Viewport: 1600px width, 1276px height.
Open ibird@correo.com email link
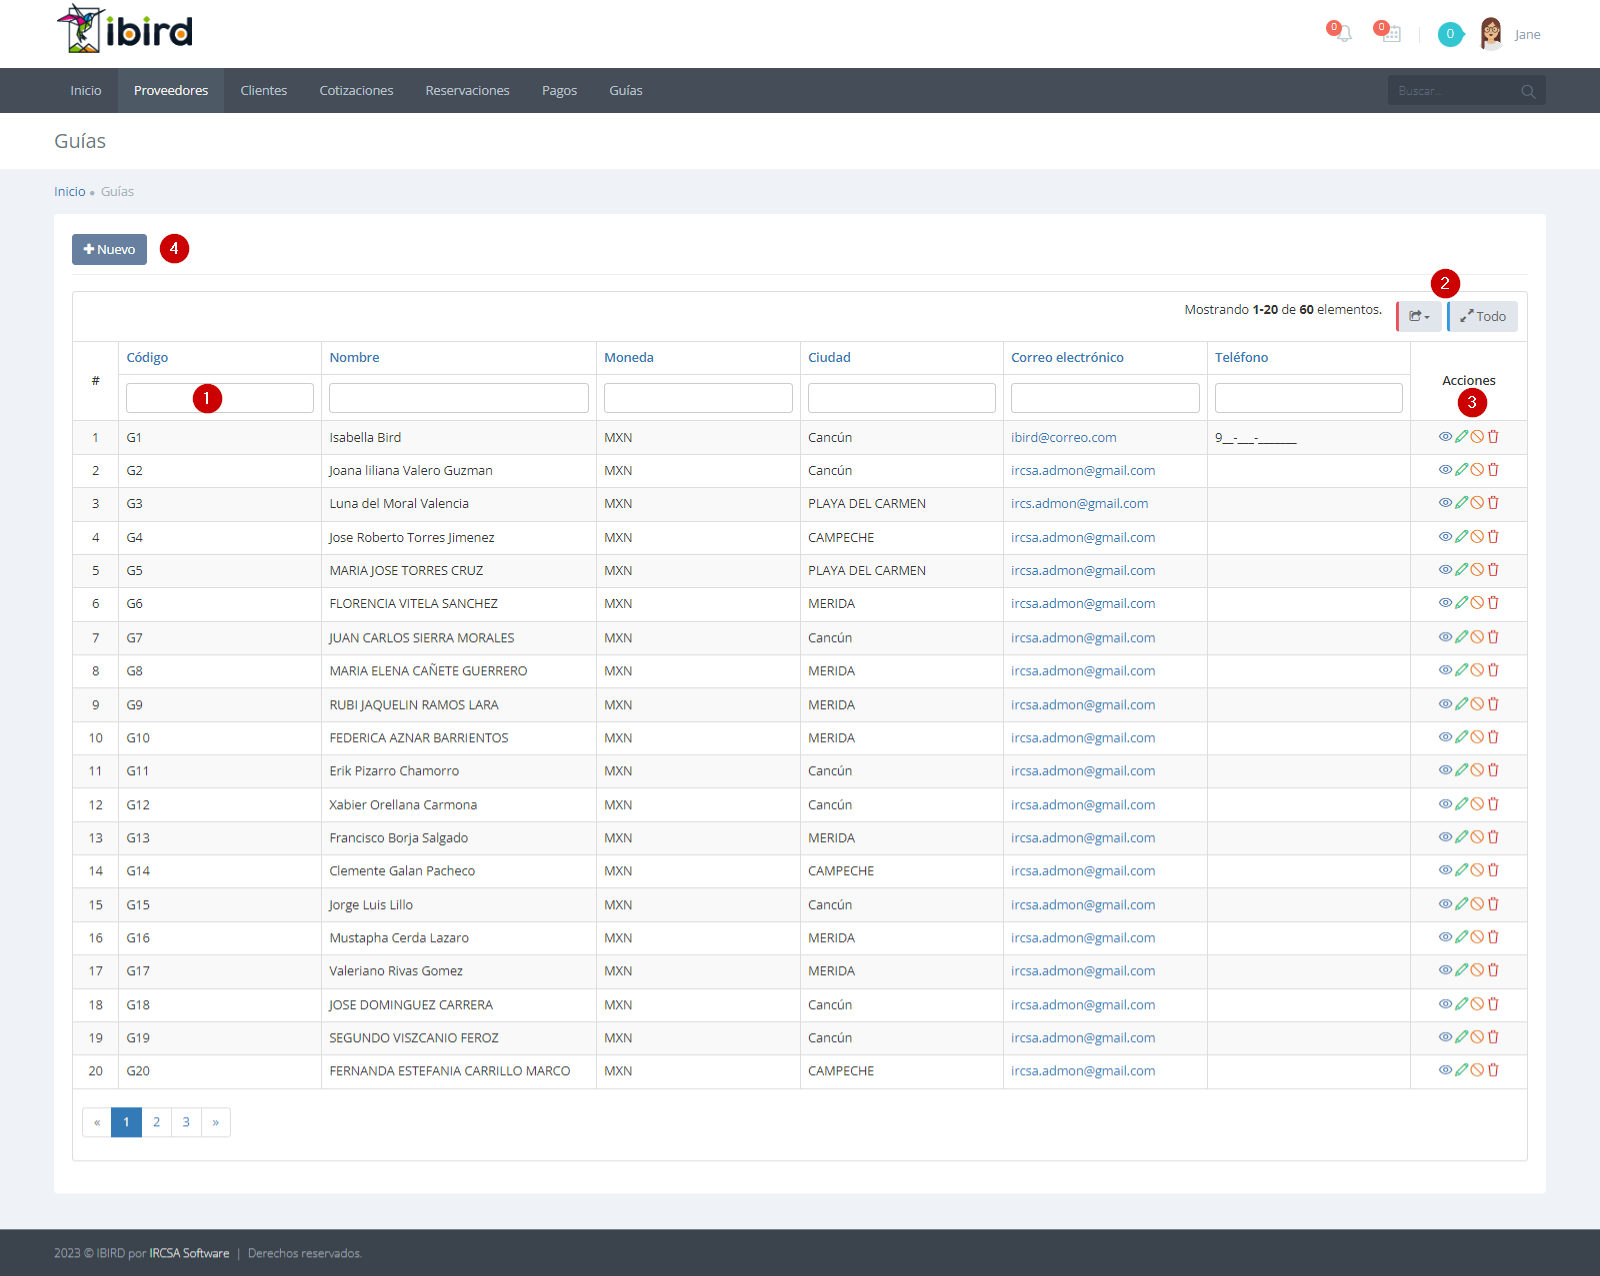point(1063,437)
